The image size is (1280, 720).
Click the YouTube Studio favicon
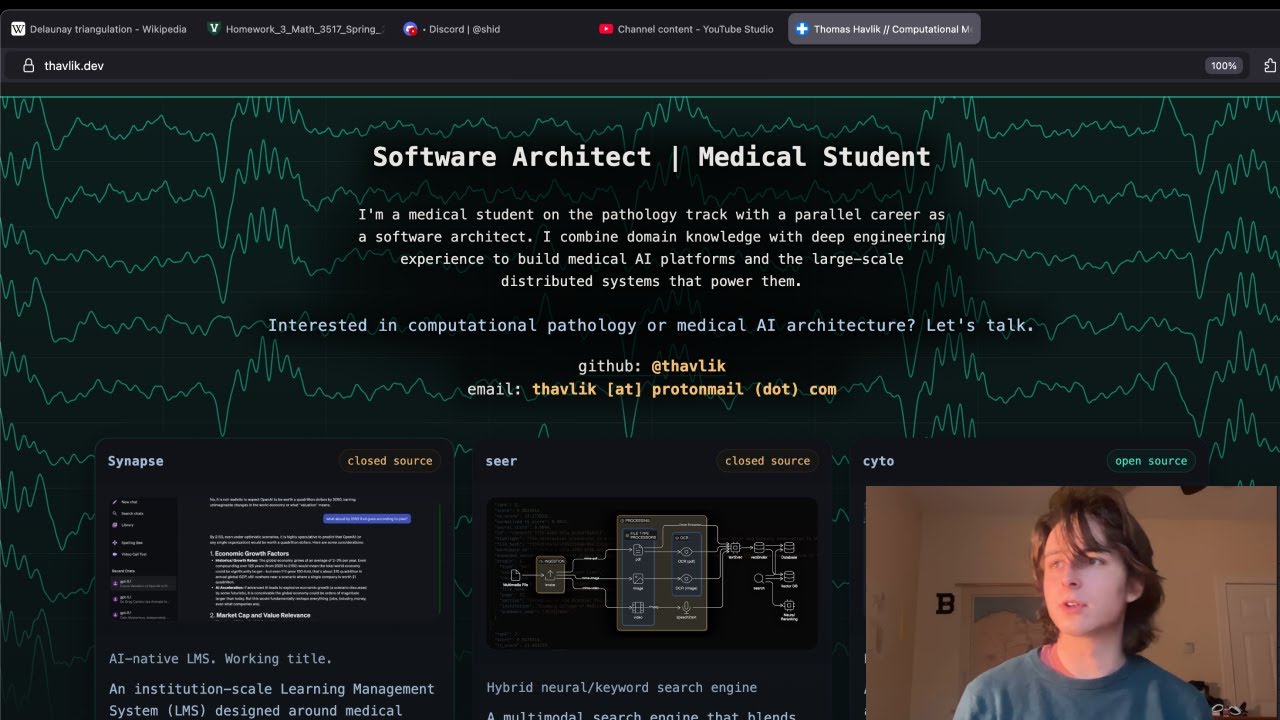(606, 29)
